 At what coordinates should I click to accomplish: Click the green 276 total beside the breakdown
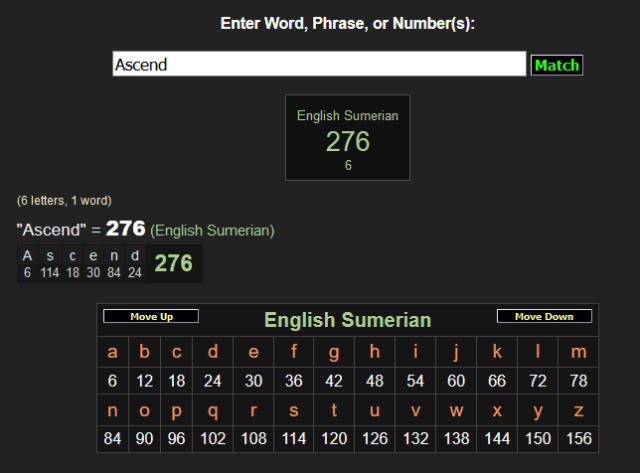[x=173, y=263]
